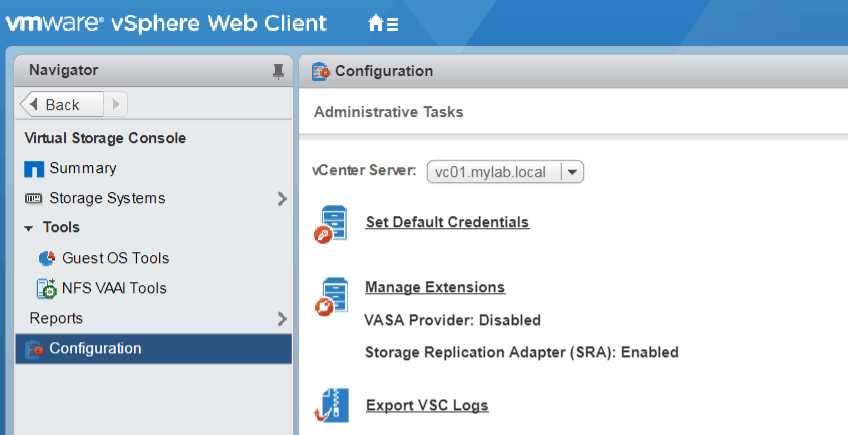Open the Manage Extensions link

(435, 288)
